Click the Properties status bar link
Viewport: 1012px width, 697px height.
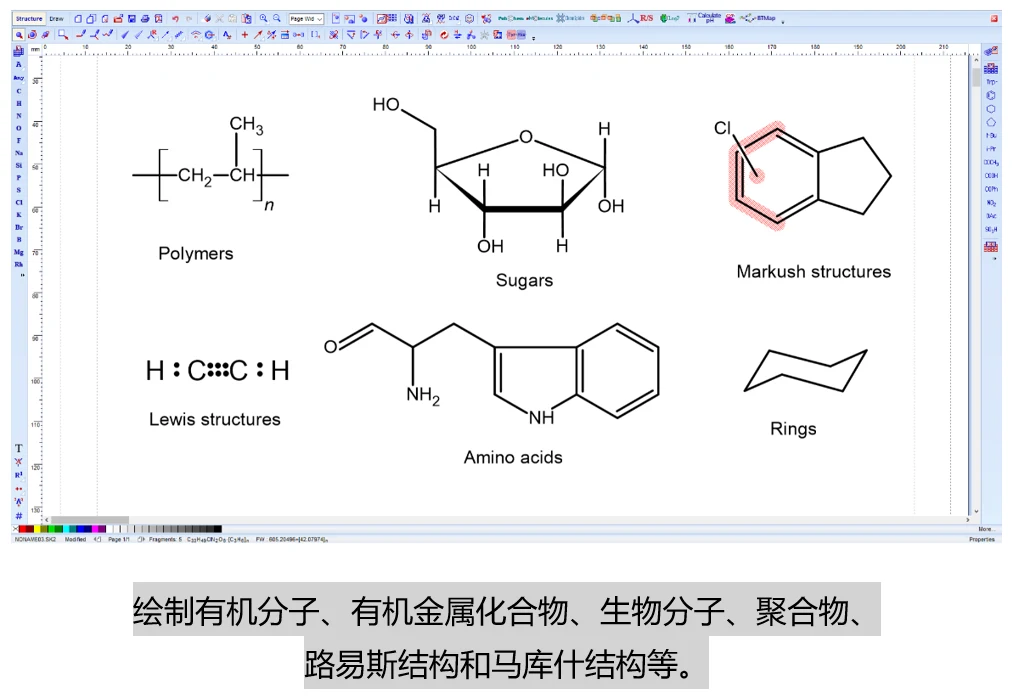pos(982,539)
